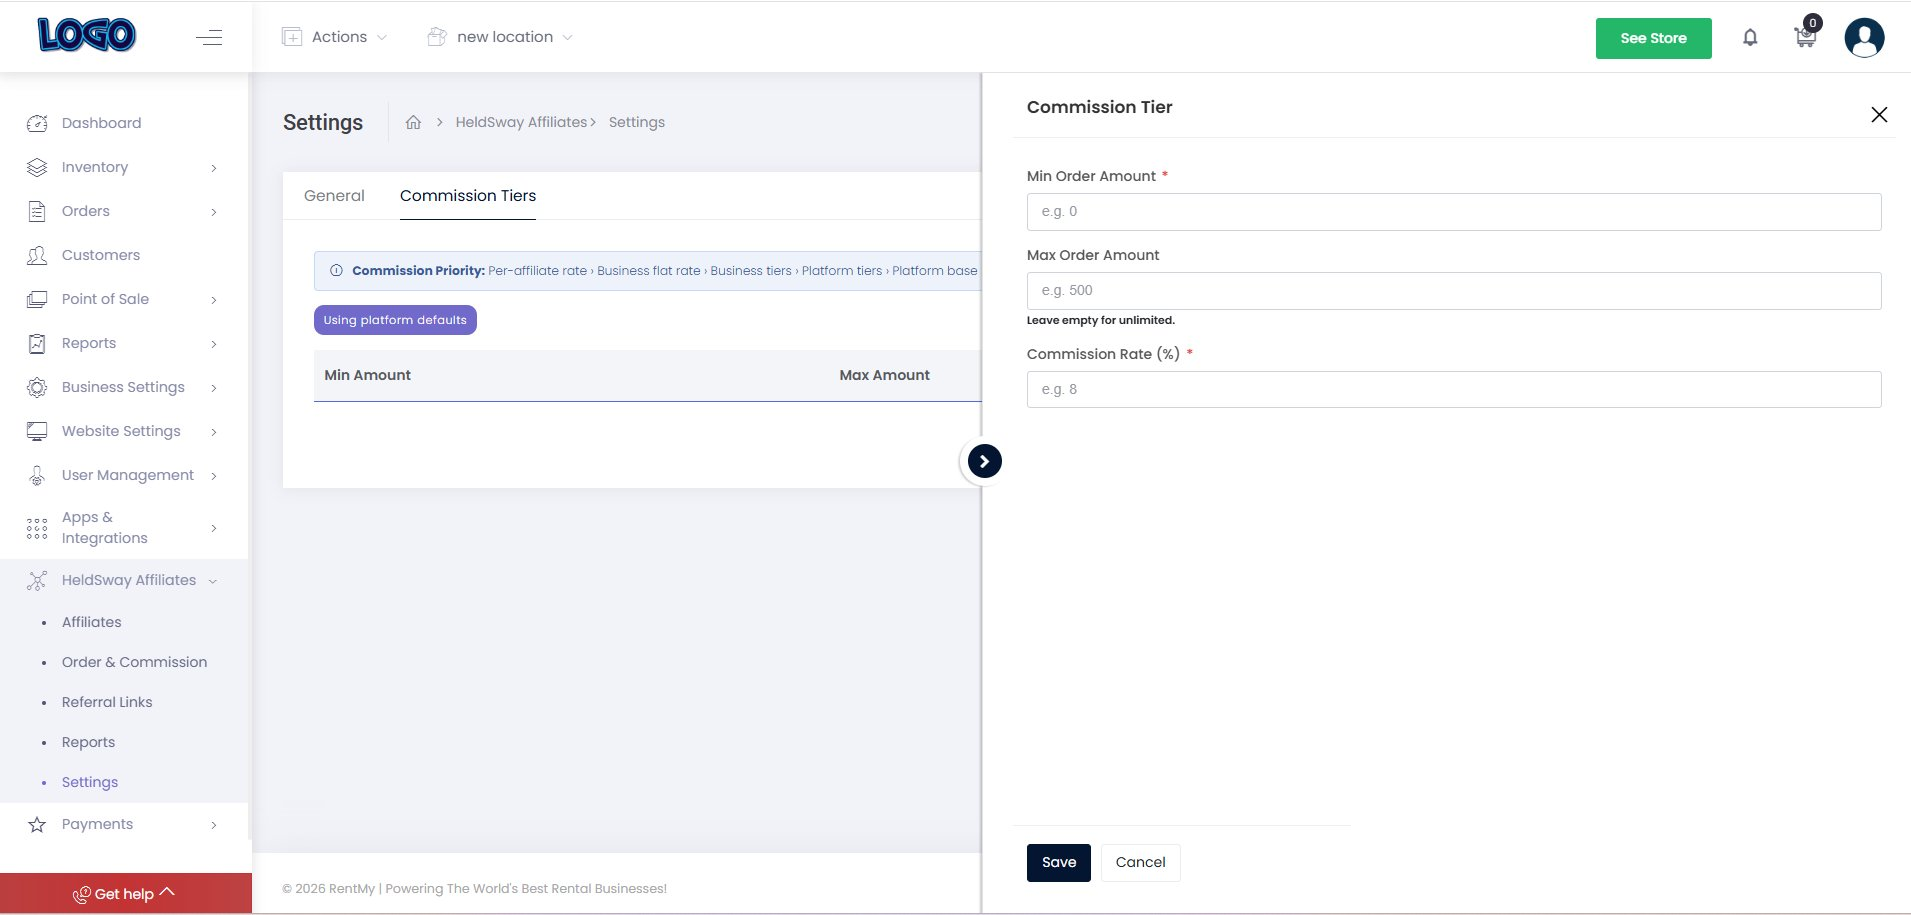Open Affiliates submenu item
This screenshot has height=915, width=1911.
point(92,622)
